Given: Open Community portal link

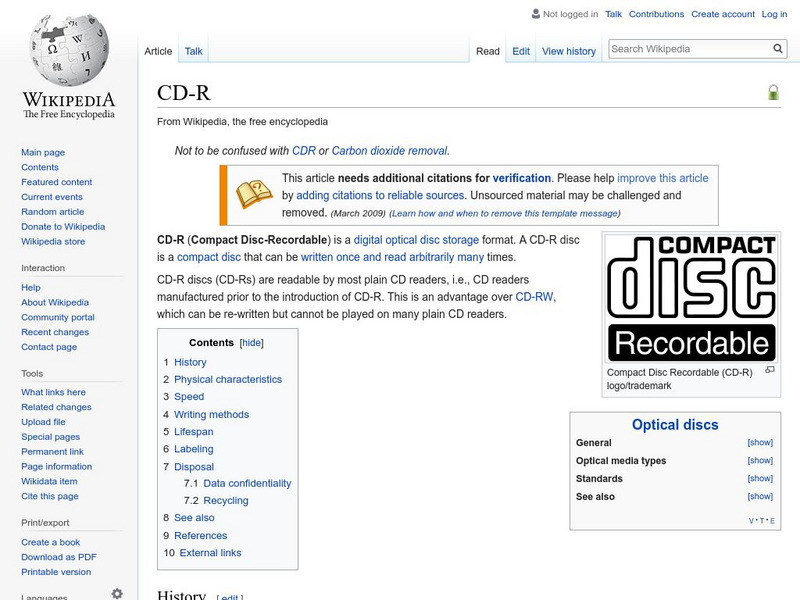Looking at the screenshot, I should click(58, 317).
